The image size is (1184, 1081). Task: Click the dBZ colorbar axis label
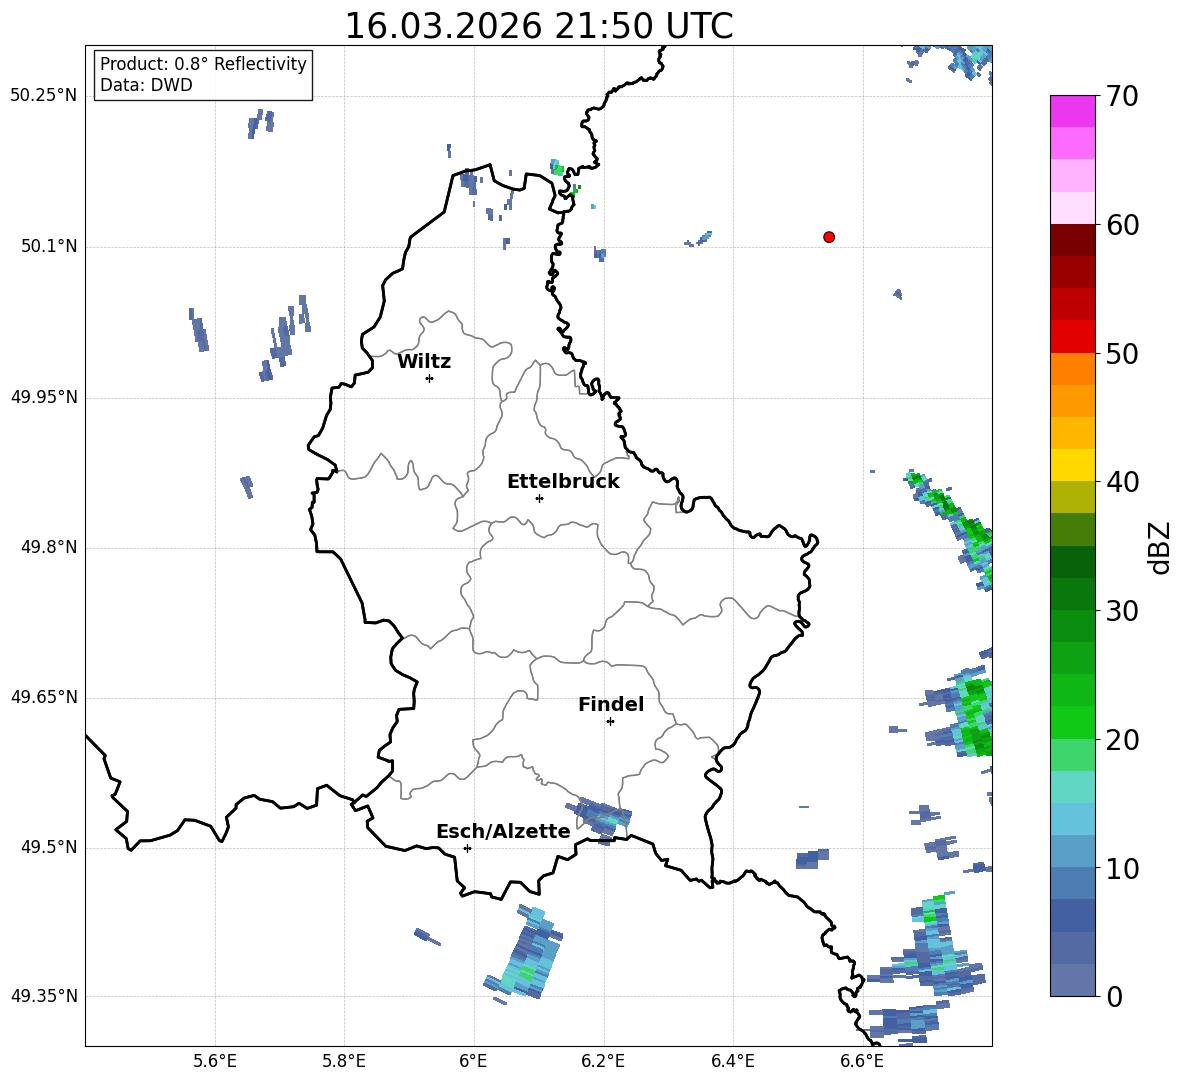[1161, 547]
